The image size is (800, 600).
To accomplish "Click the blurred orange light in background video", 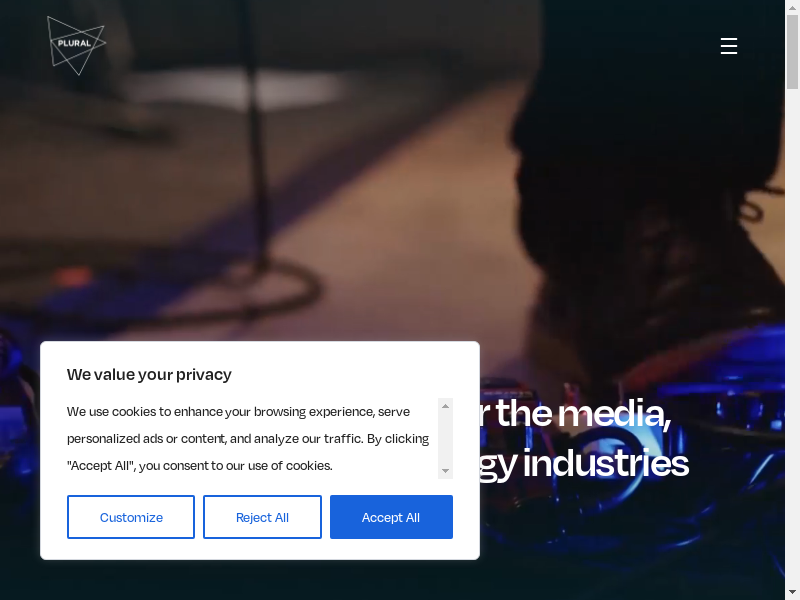I will pos(73,277).
